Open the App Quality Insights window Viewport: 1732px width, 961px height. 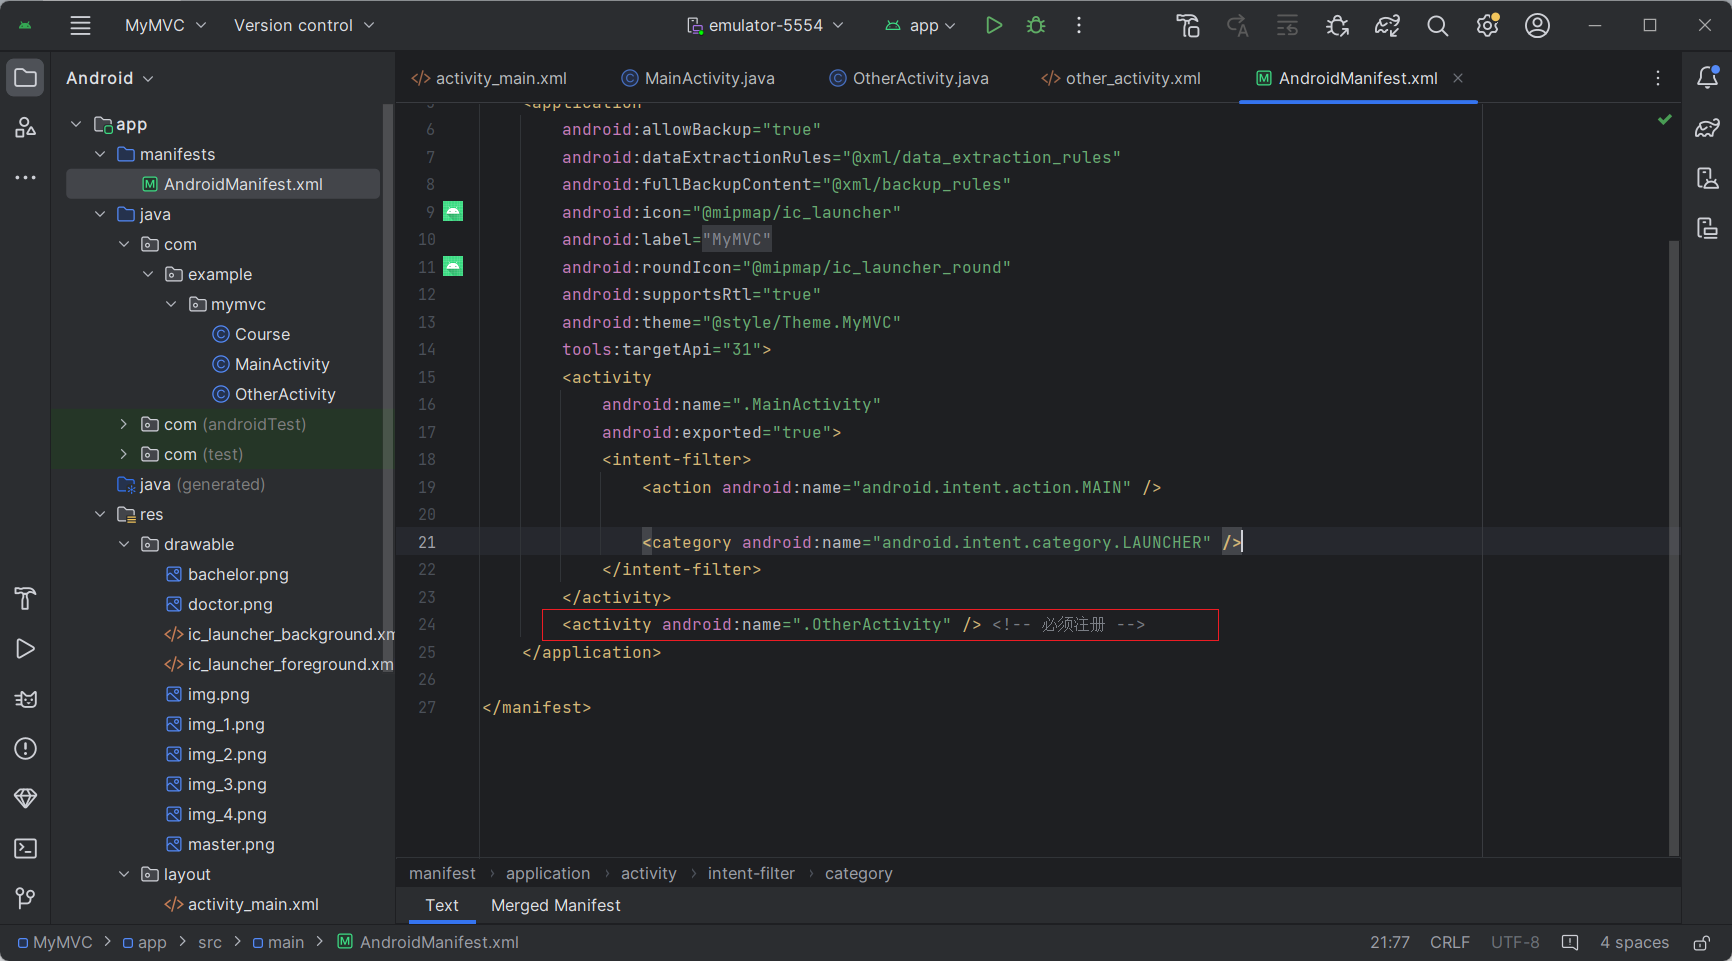pyautogui.click(x=26, y=798)
